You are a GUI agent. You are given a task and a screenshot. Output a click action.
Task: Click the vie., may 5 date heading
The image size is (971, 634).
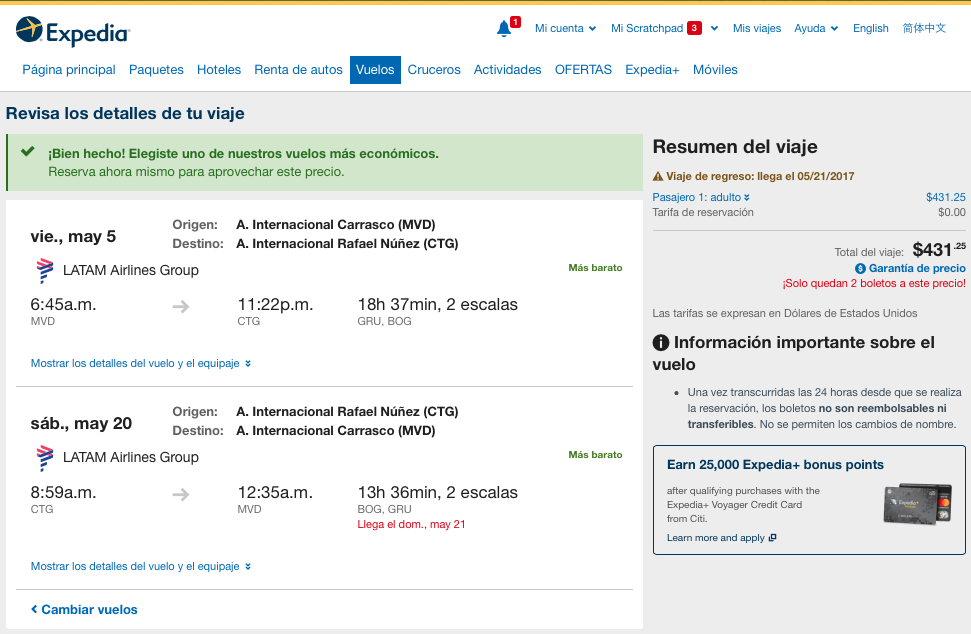(73, 237)
